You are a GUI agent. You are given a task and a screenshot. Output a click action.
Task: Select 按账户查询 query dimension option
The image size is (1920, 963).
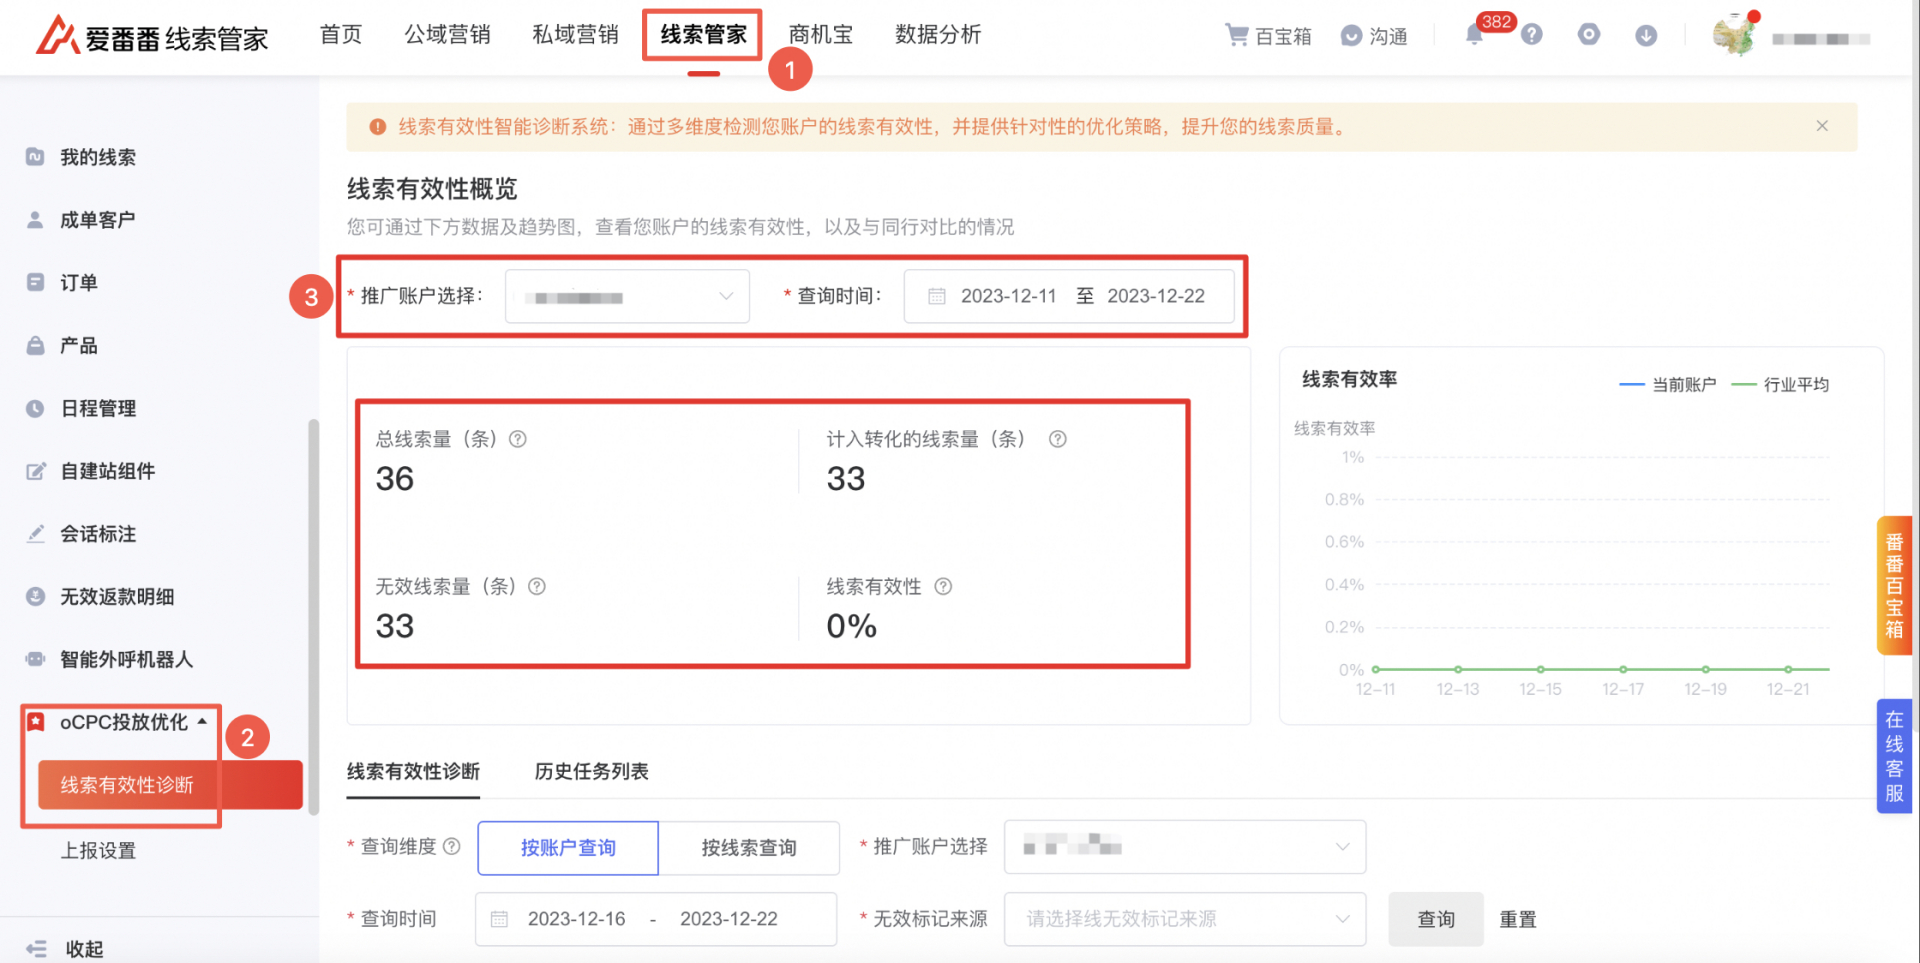(x=568, y=848)
